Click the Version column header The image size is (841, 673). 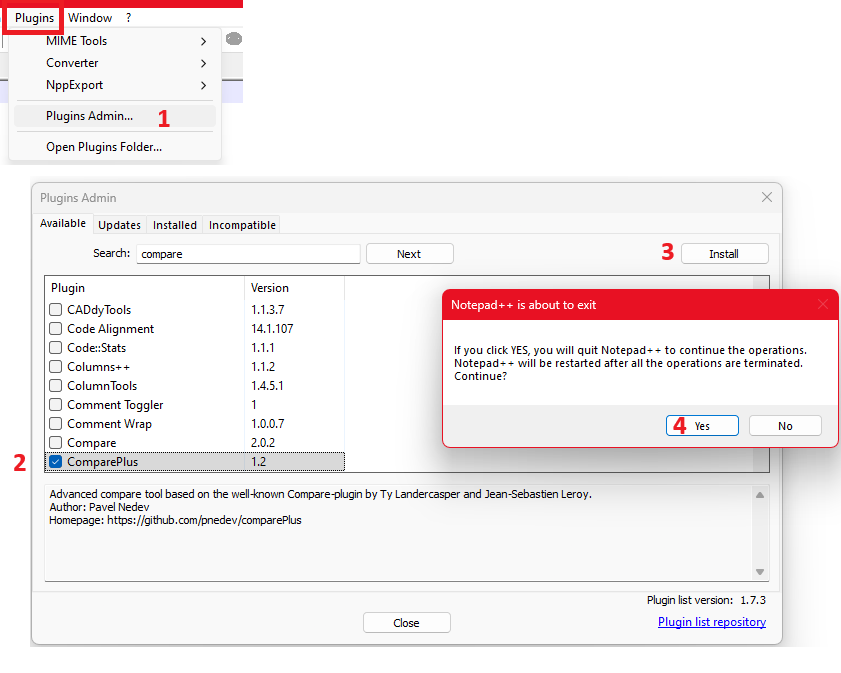pos(294,288)
